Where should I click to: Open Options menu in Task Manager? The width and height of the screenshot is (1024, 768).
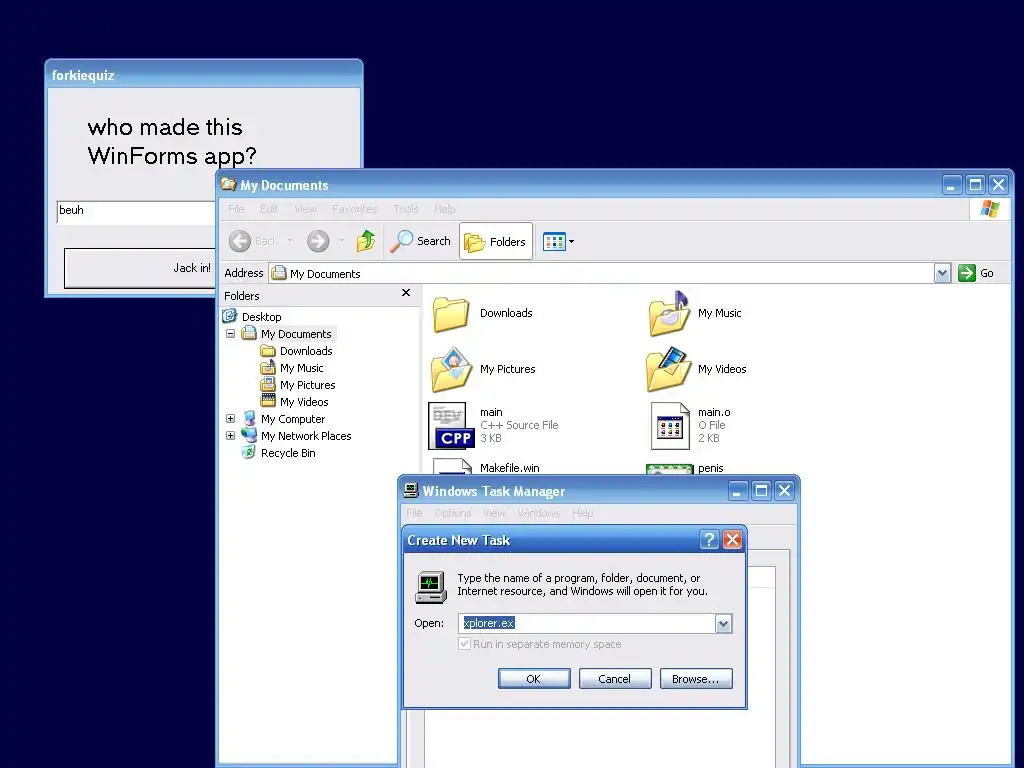[x=453, y=513]
